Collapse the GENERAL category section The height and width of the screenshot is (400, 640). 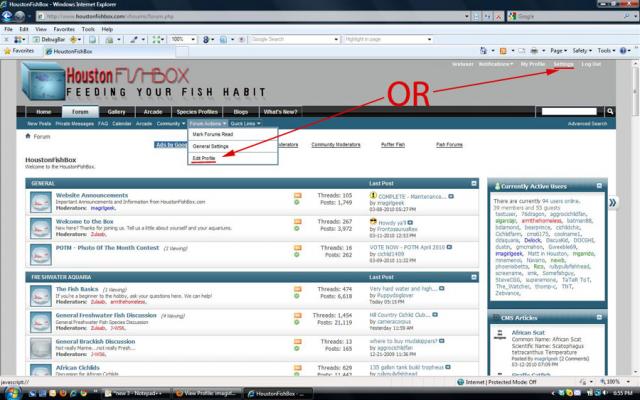474,184
